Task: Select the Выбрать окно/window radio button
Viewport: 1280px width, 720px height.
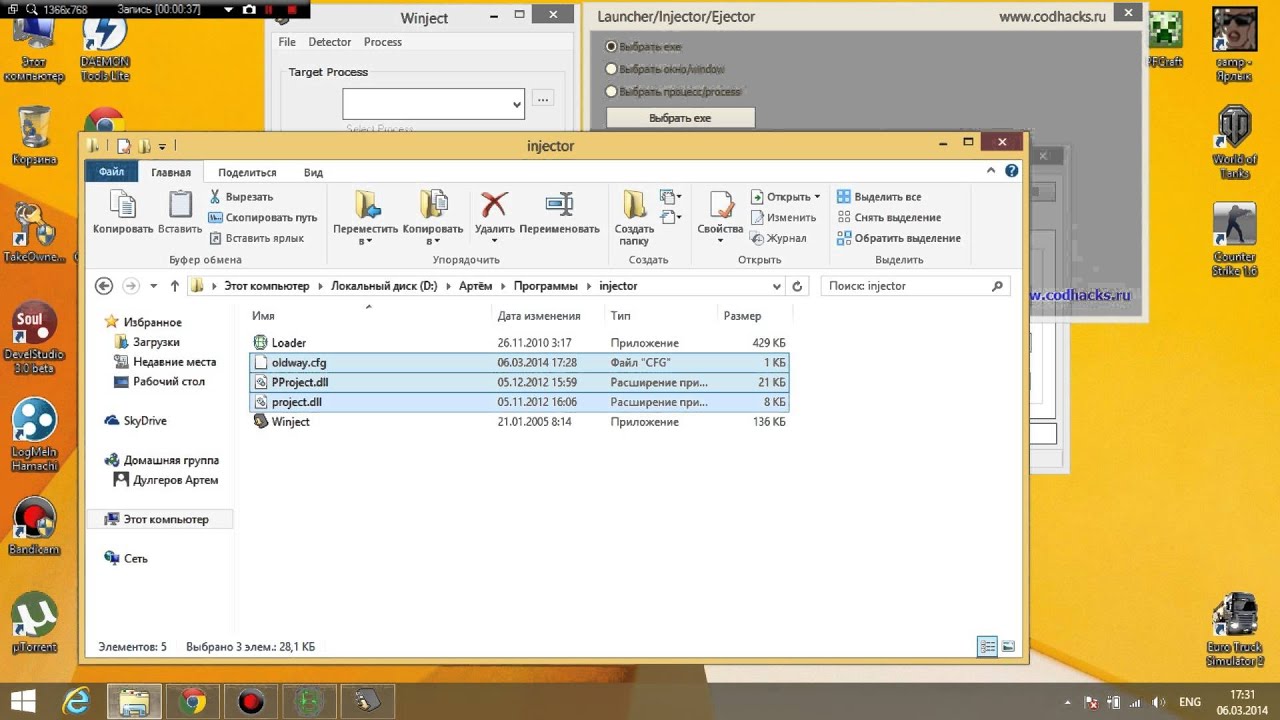Action: pos(612,69)
